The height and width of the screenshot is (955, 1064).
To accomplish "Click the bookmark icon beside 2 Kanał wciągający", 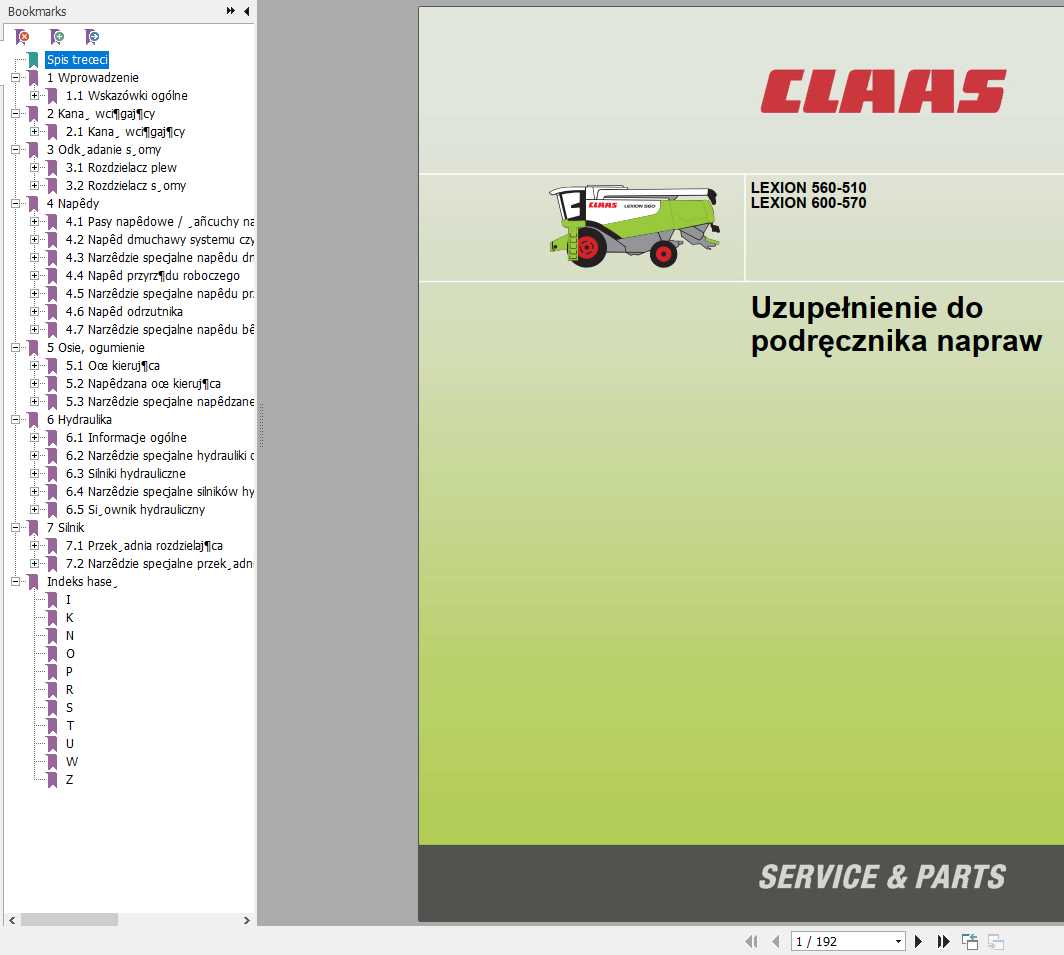I will 33,114.
